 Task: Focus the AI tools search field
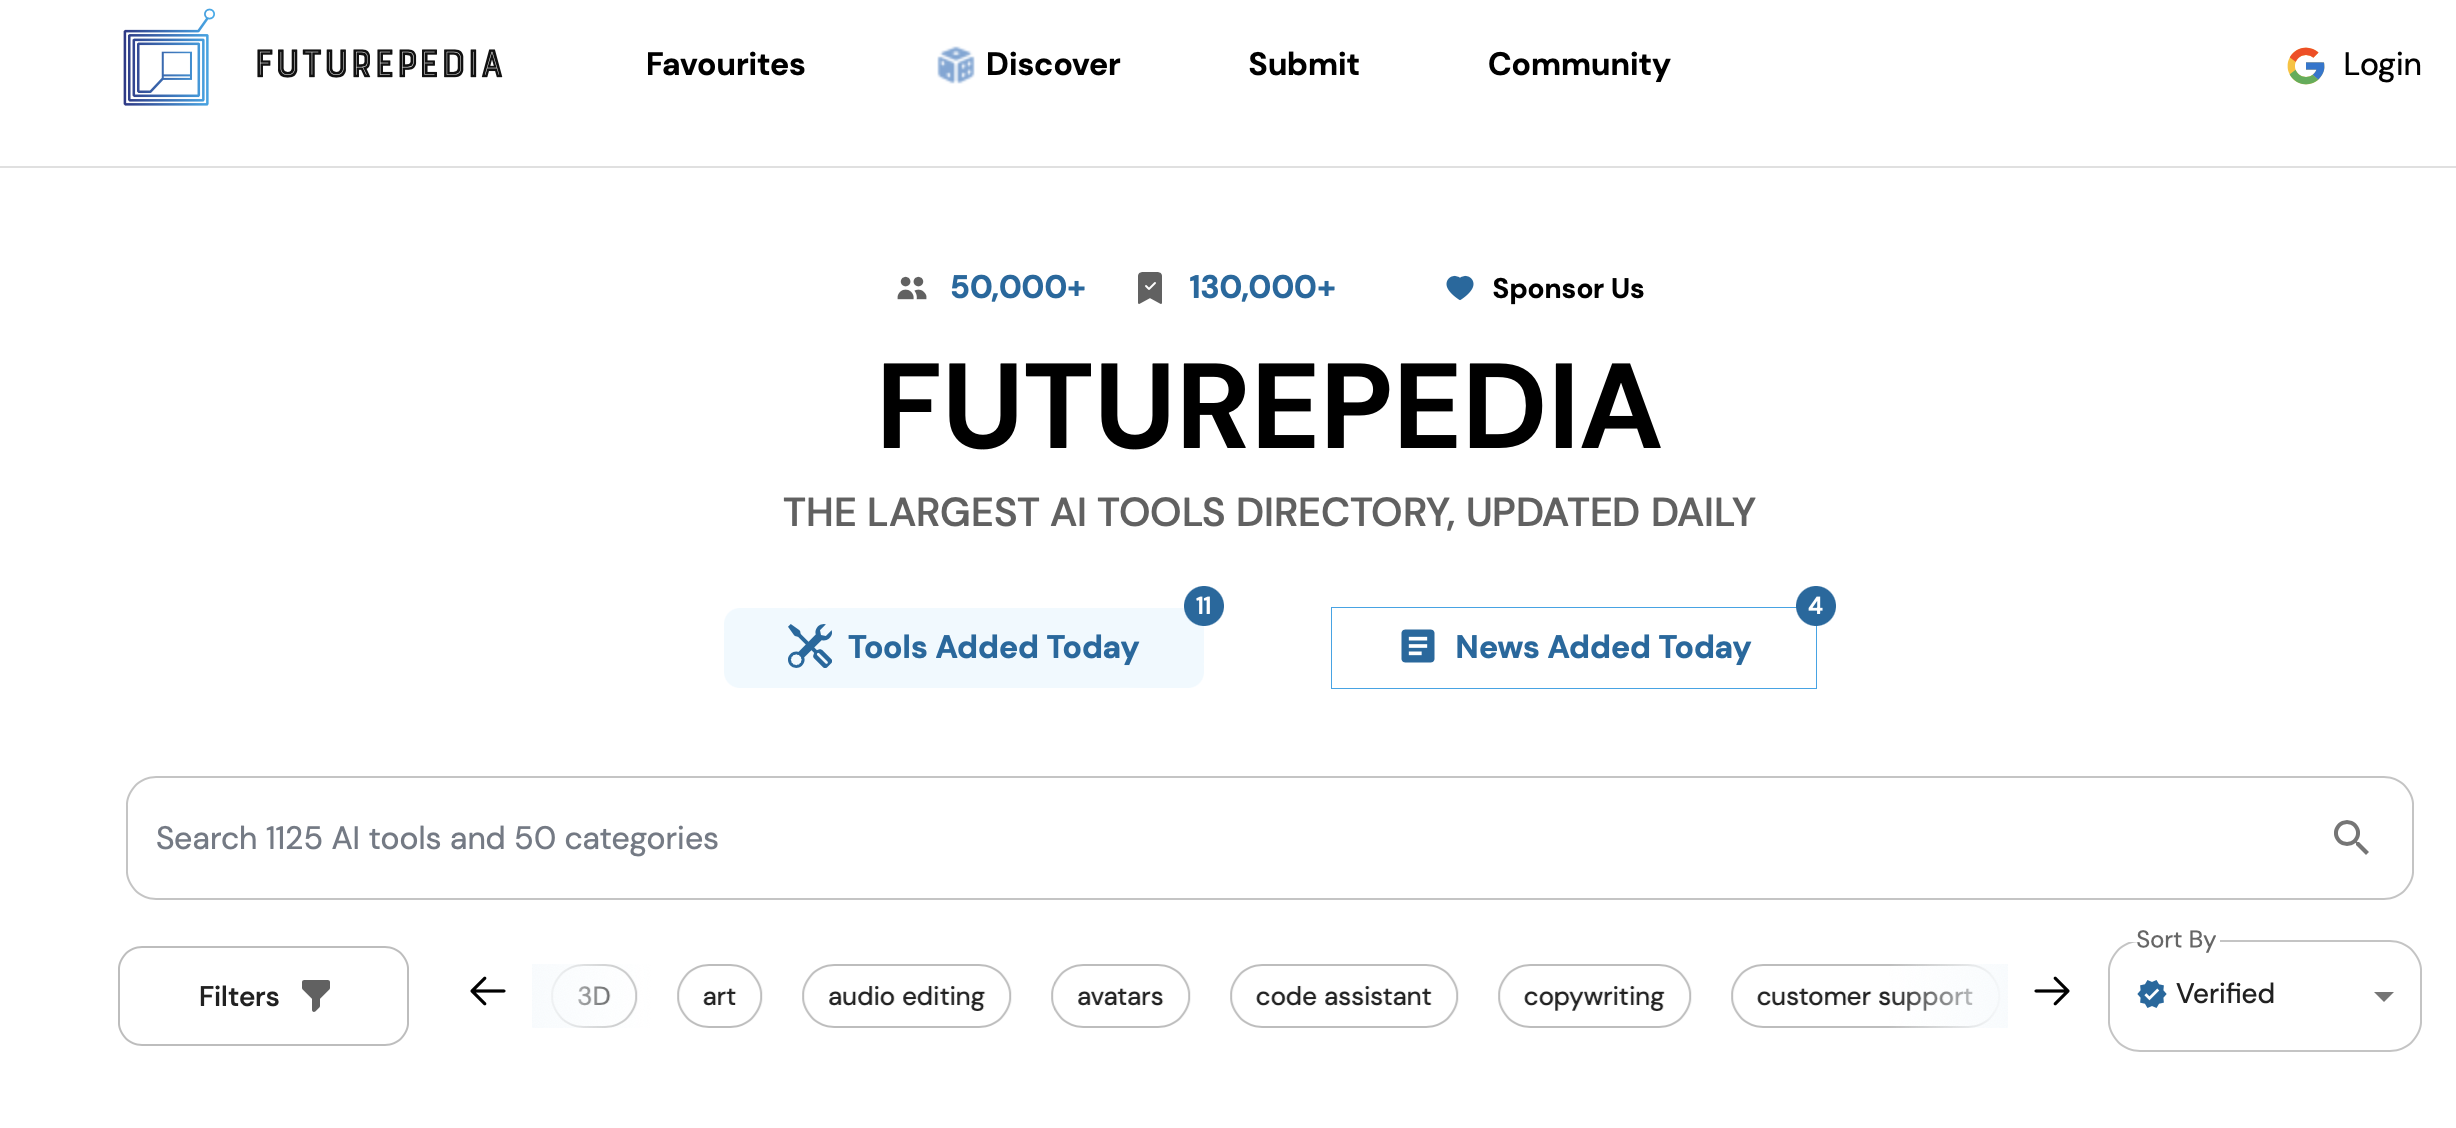(1269, 838)
